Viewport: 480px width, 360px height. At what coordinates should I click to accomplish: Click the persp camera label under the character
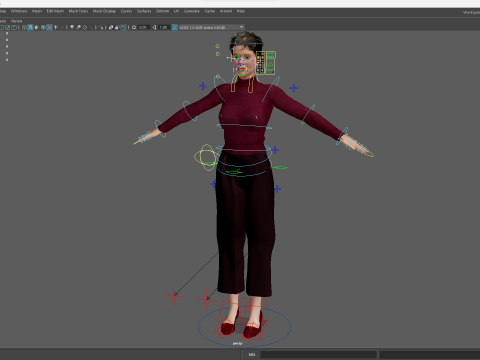click(237, 343)
